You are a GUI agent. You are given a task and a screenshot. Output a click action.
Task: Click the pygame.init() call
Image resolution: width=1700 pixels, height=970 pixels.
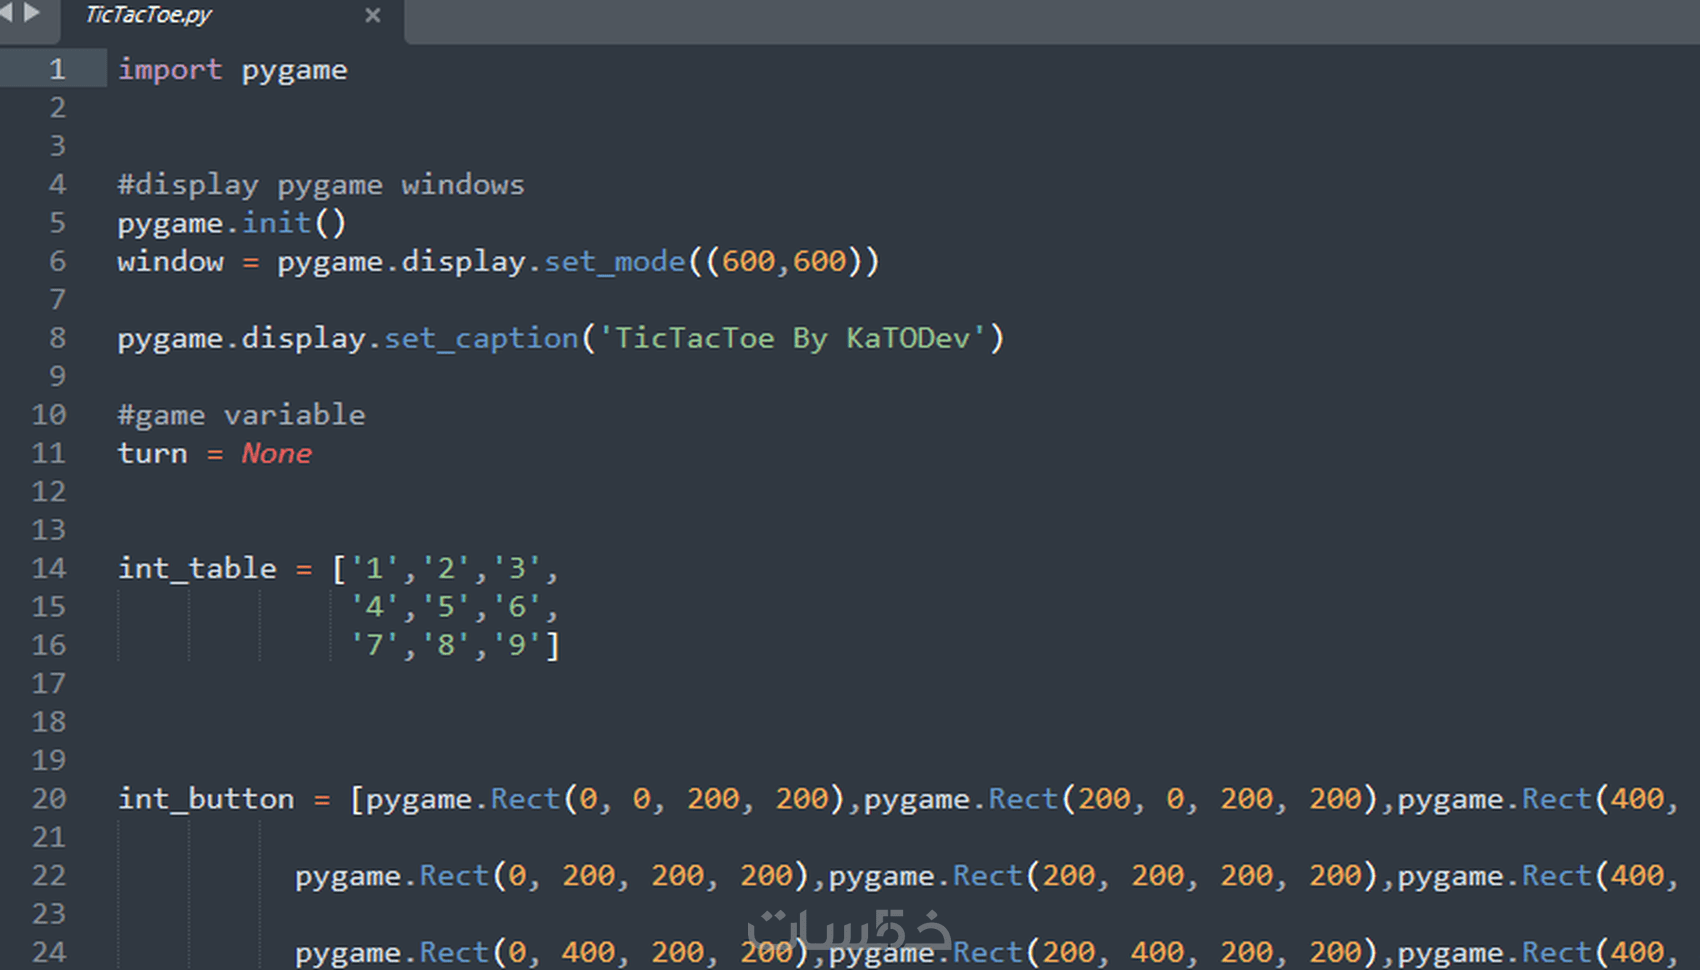tap(230, 222)
